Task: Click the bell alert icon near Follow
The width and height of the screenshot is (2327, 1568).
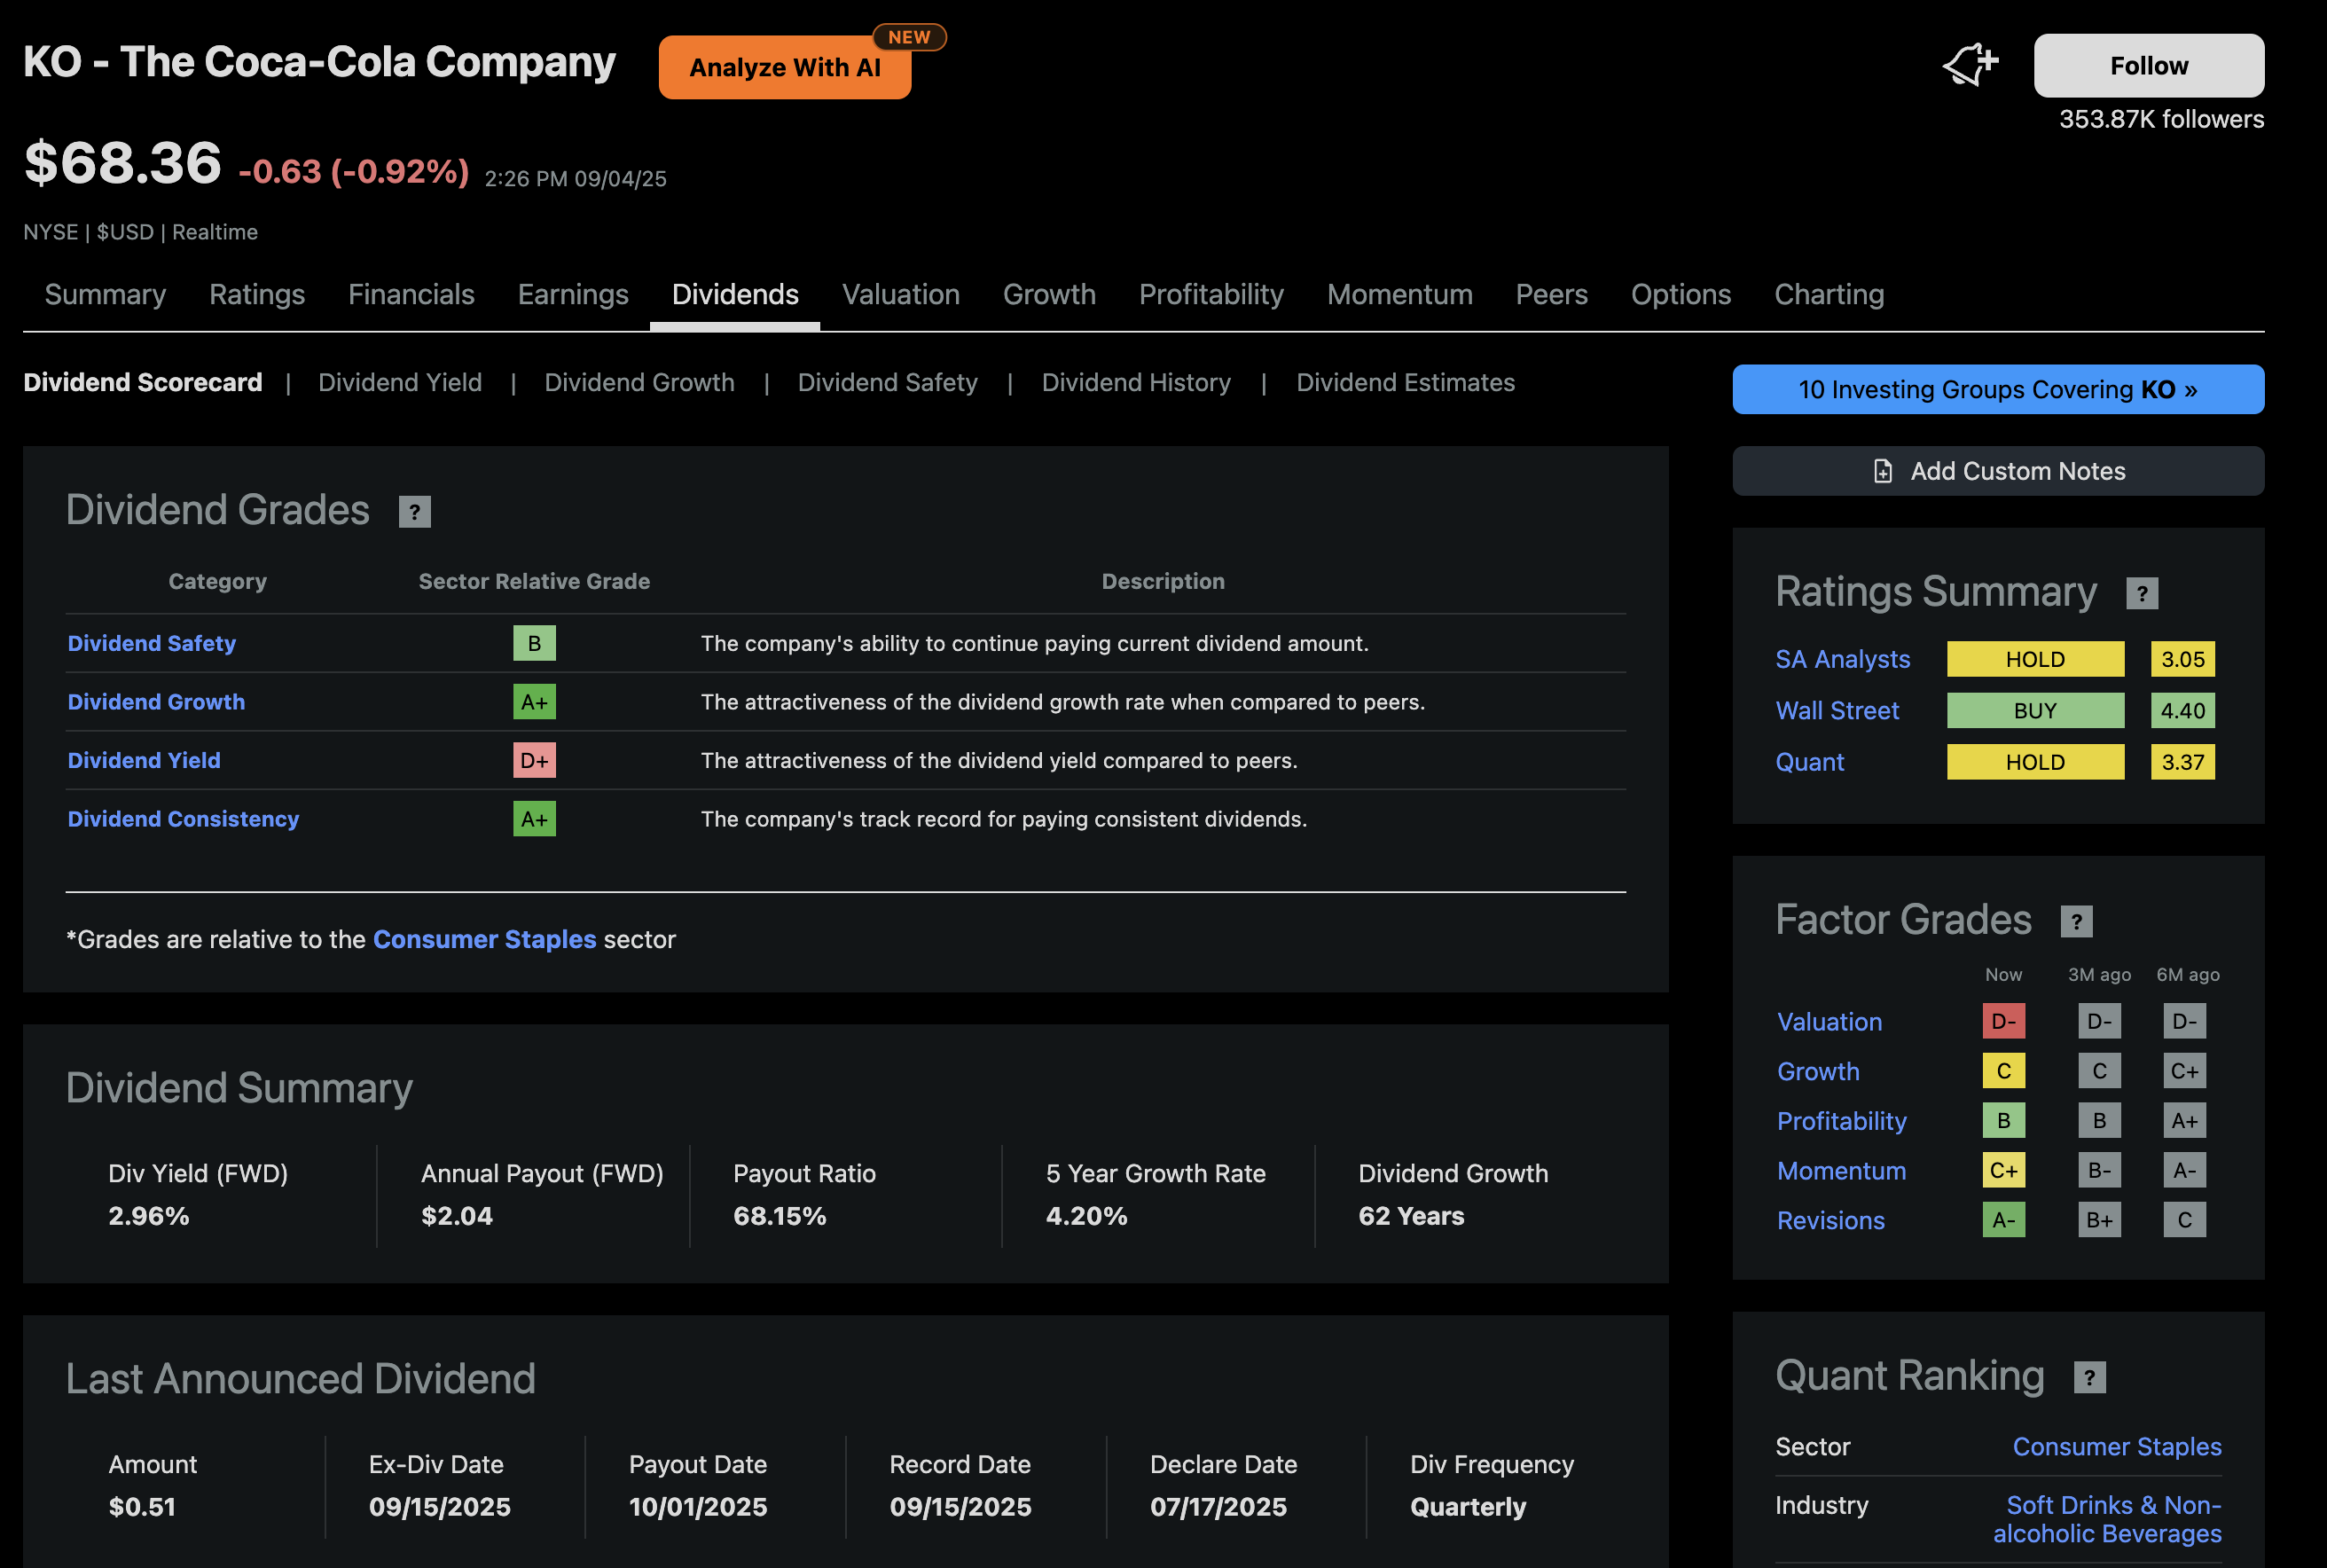Action: click(x=1969, y=65)
